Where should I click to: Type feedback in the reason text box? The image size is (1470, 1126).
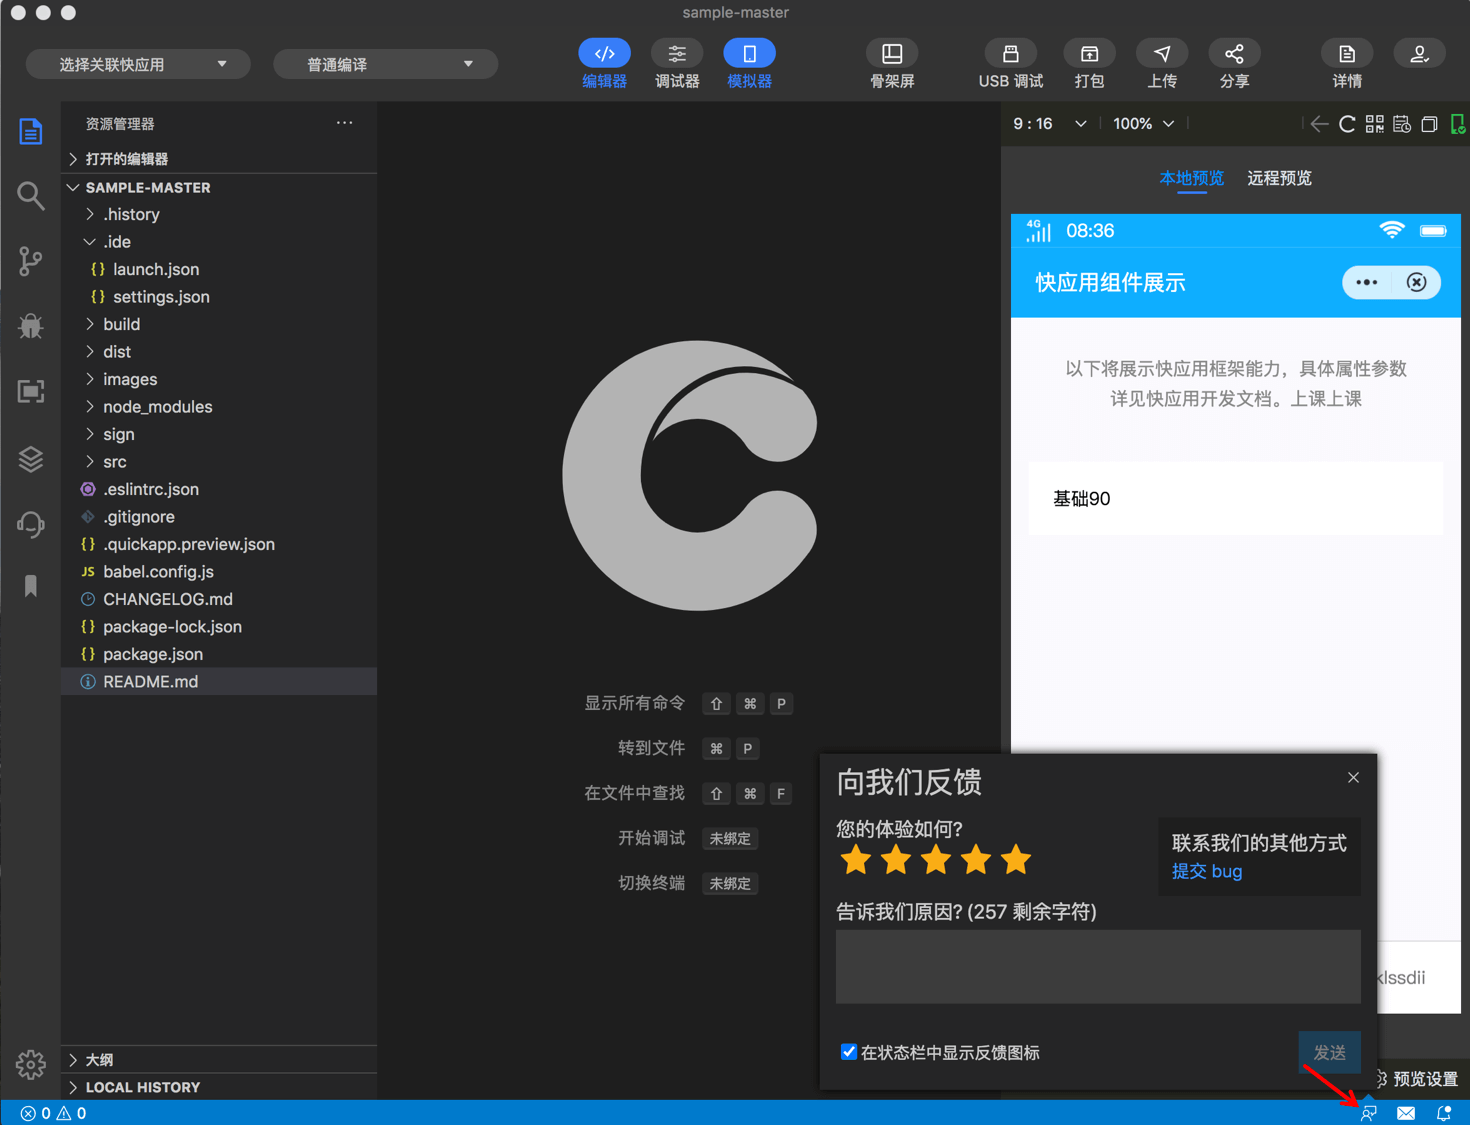tap(1097, 966)
